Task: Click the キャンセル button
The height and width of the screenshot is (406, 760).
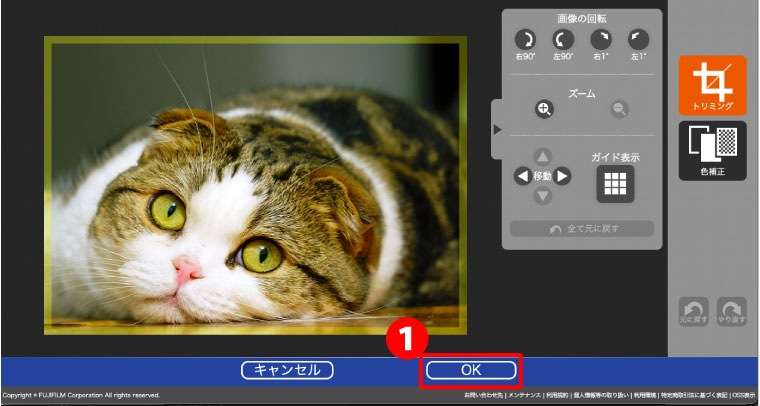Action: [287, 370]
